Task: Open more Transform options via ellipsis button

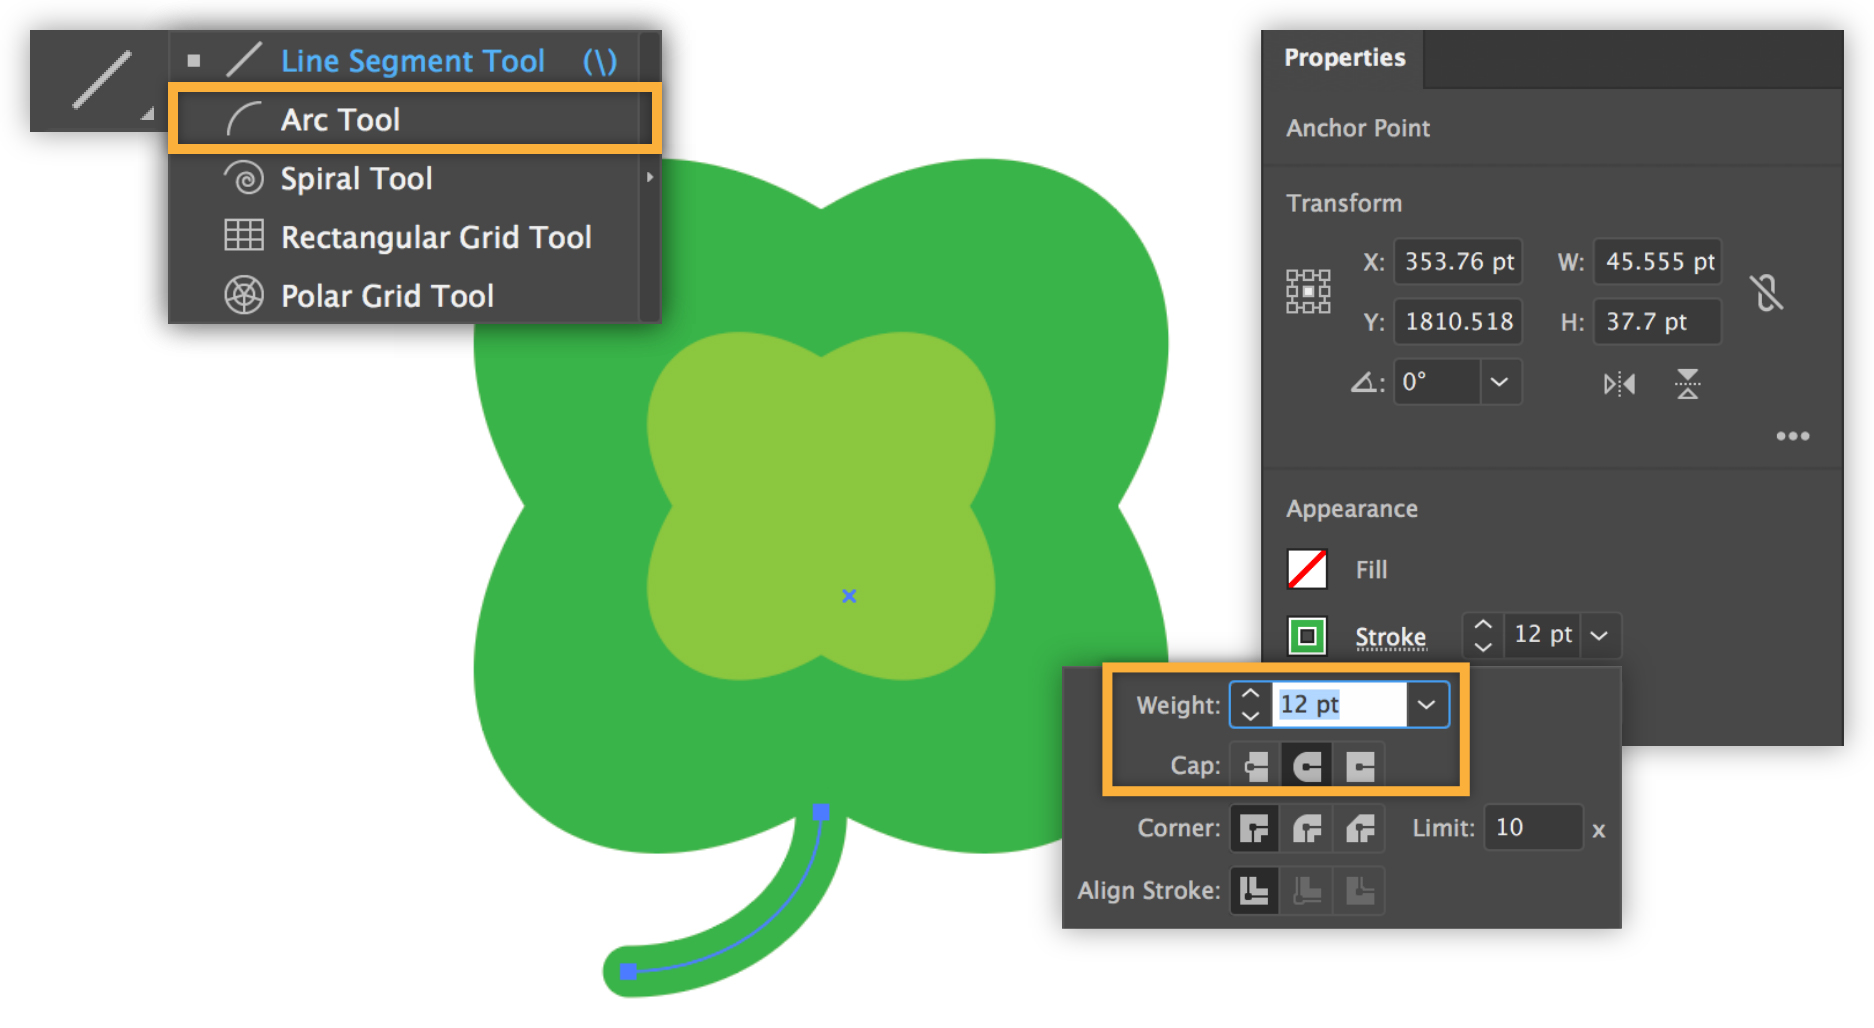Action: pos(1793,435)
